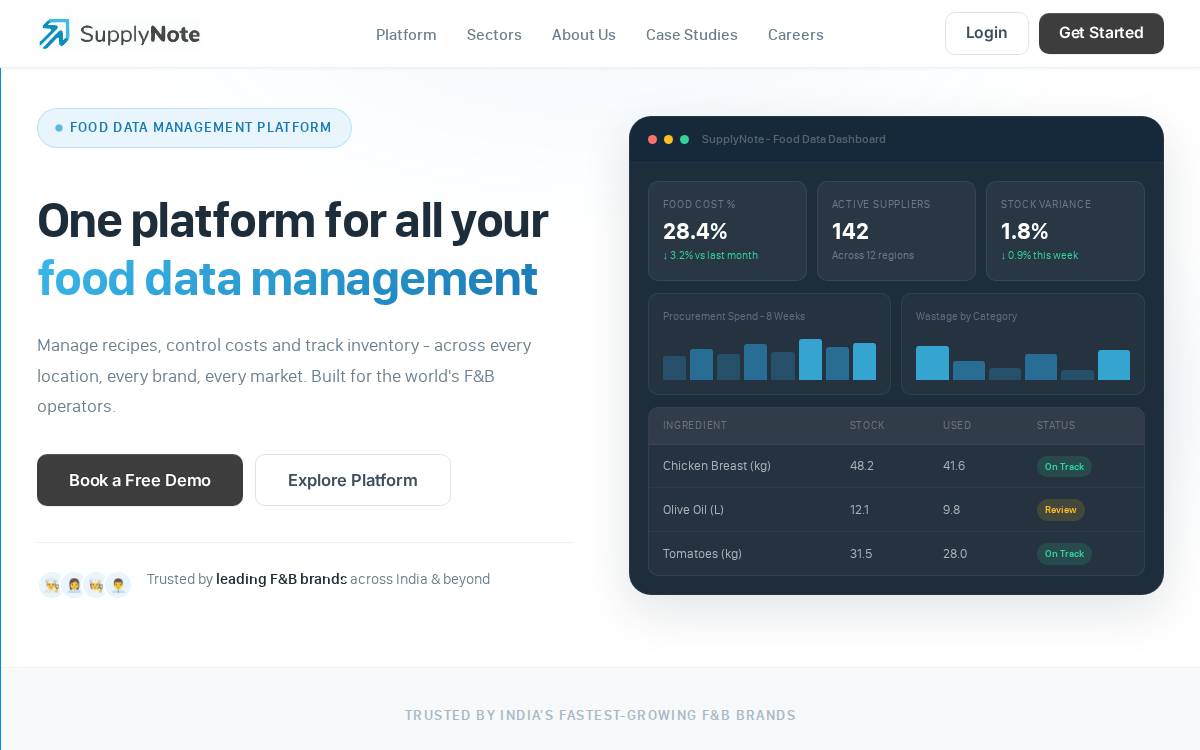Click the second avatar next to trusted text

pos(74,585)
